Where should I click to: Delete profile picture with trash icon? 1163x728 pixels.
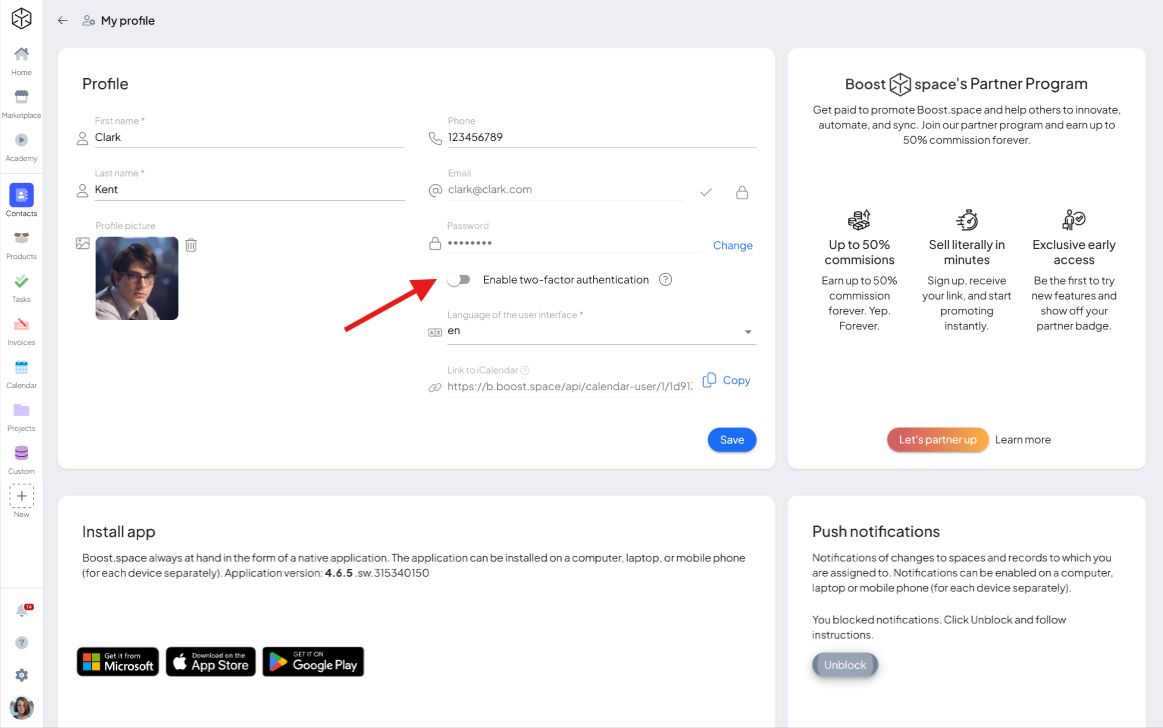point(191,245)
